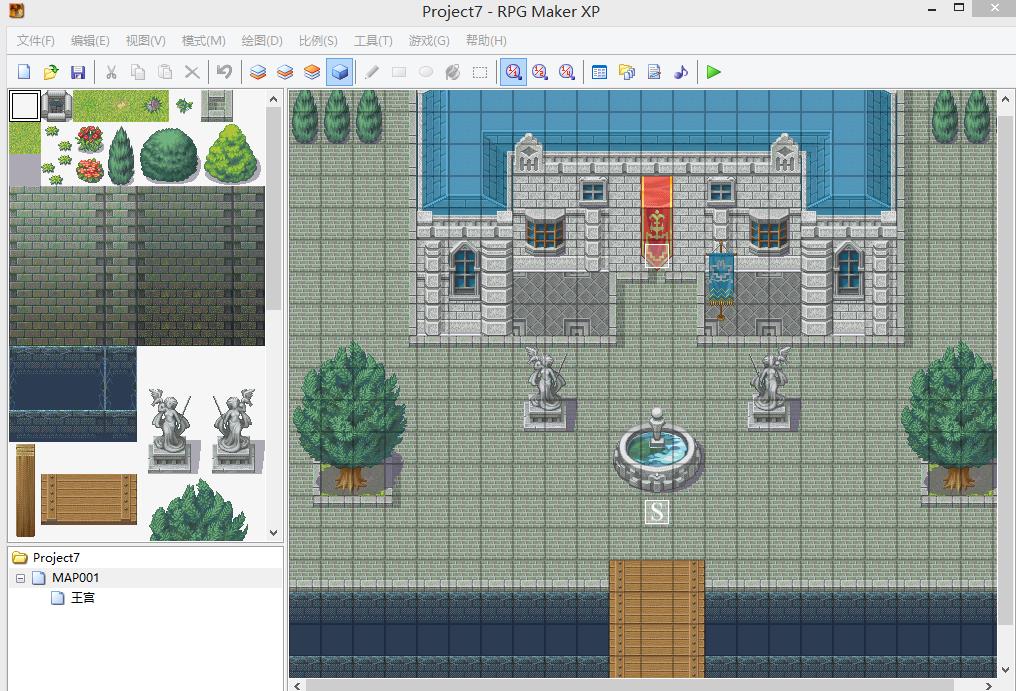
Task: Pick the round green bush tile
Action: (169, 154)
